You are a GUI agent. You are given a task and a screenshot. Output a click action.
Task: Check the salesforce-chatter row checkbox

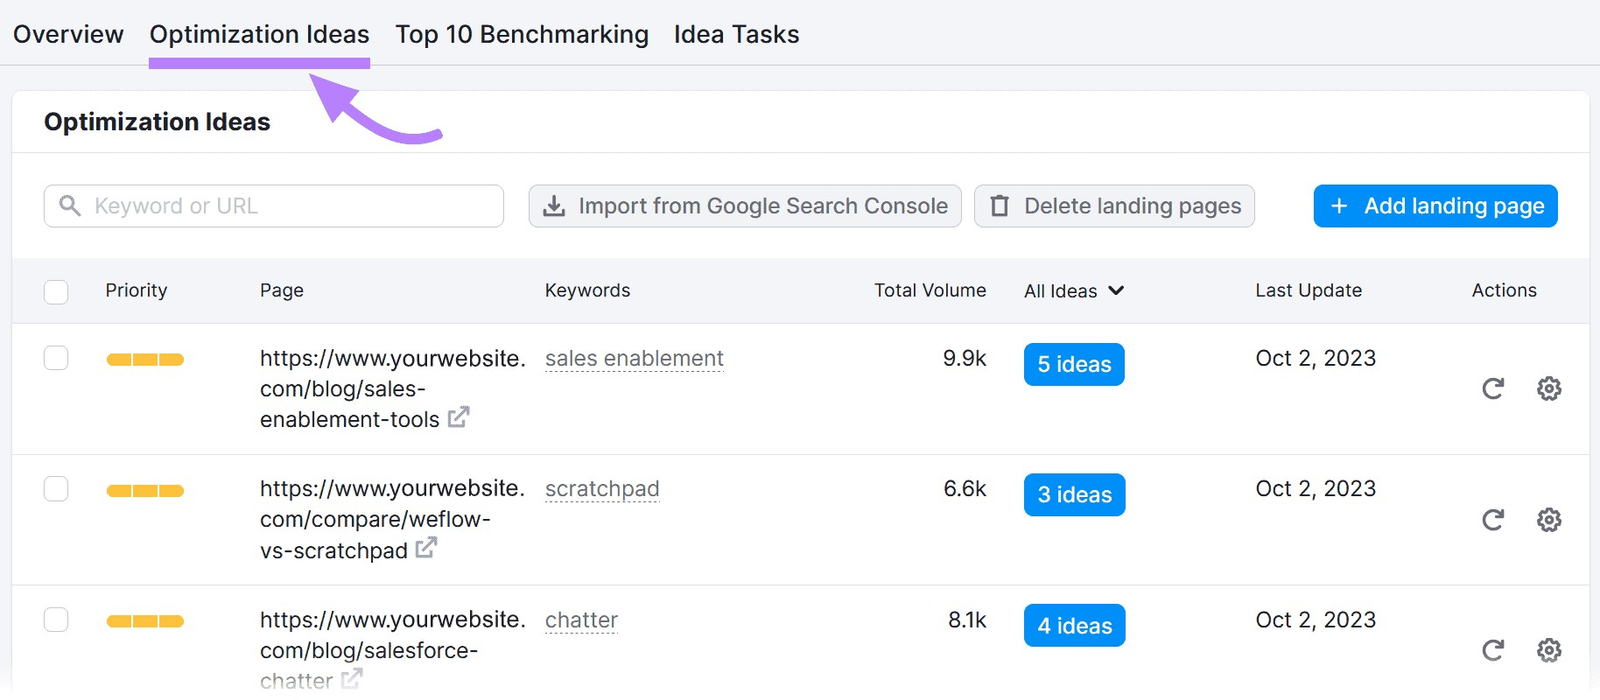56,620
